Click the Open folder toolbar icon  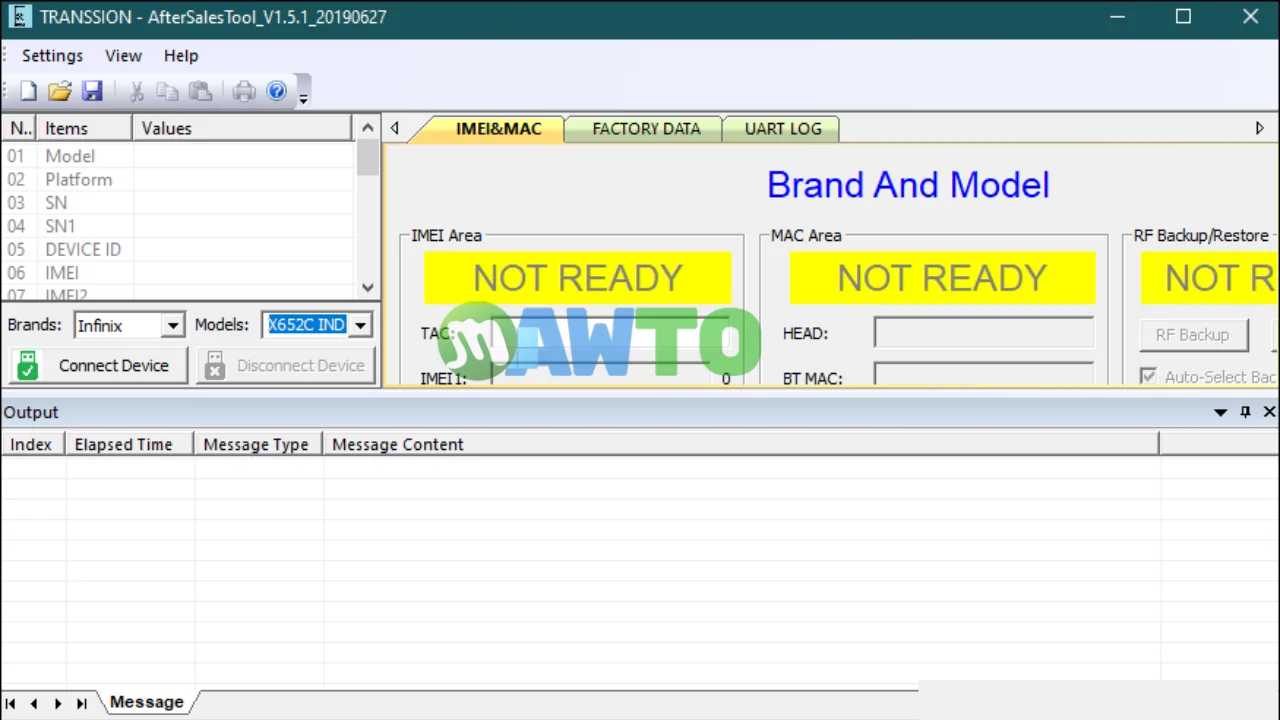[x=60, y=92]
